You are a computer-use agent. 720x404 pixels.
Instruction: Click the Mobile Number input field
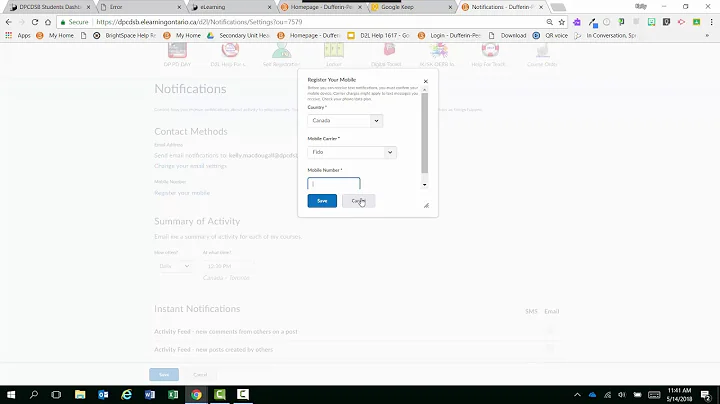334,184
